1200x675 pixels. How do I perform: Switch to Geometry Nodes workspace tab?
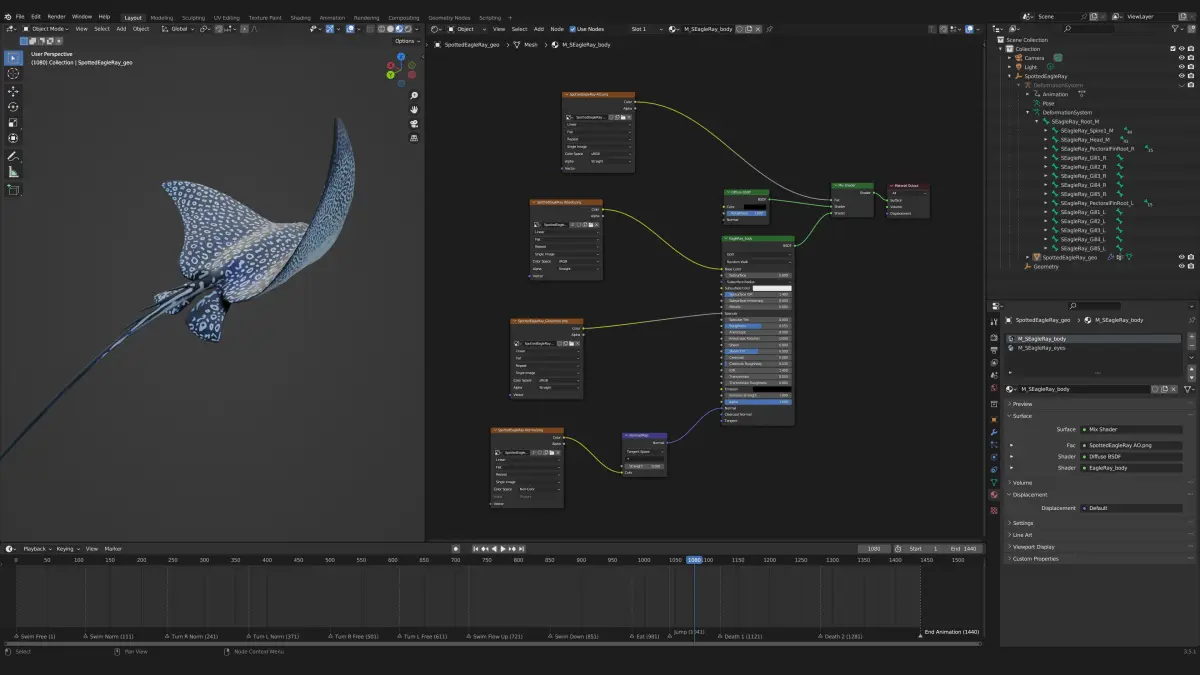449,18
